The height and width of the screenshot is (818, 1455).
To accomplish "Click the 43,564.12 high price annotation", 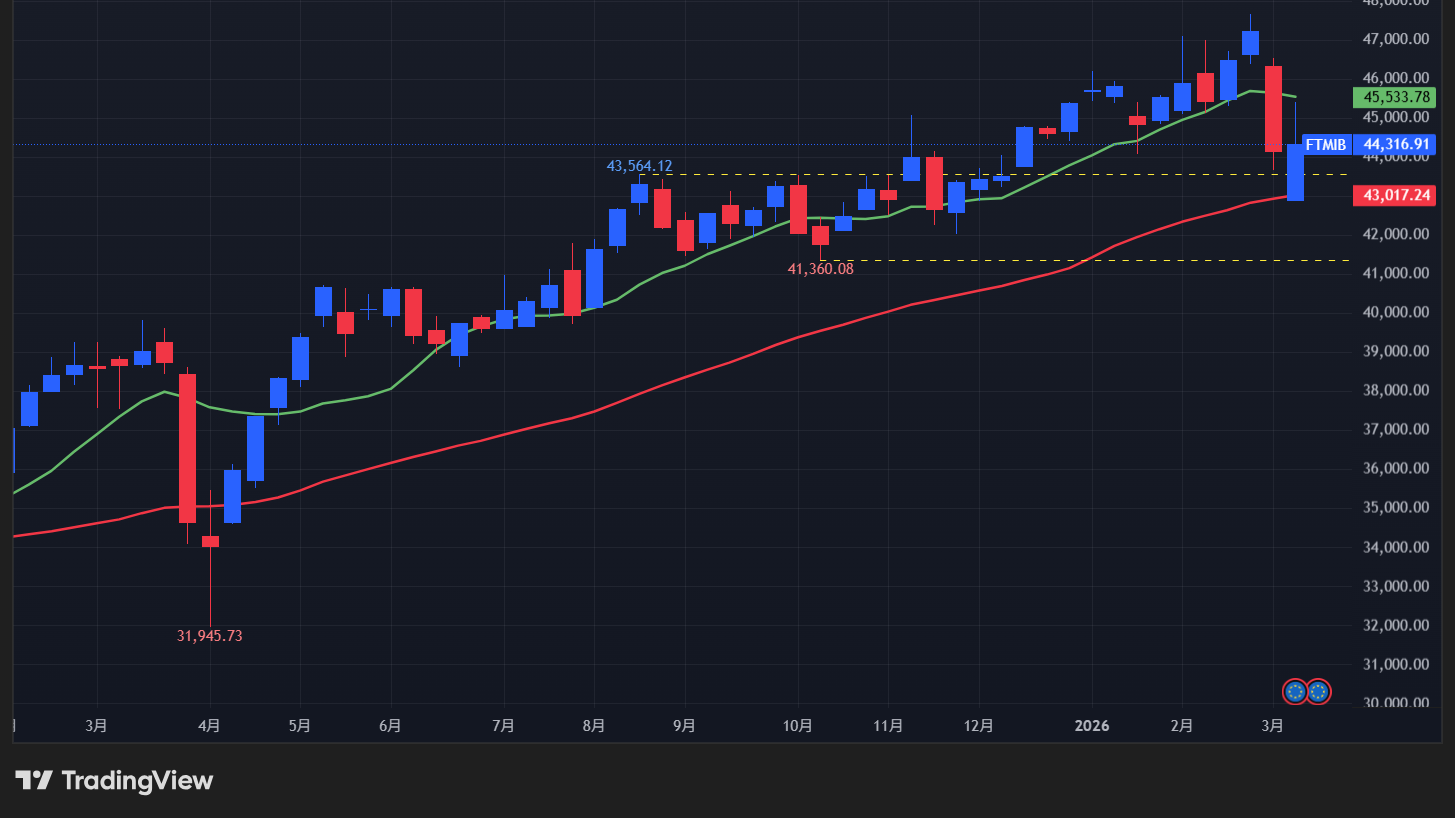I will 639,166.
